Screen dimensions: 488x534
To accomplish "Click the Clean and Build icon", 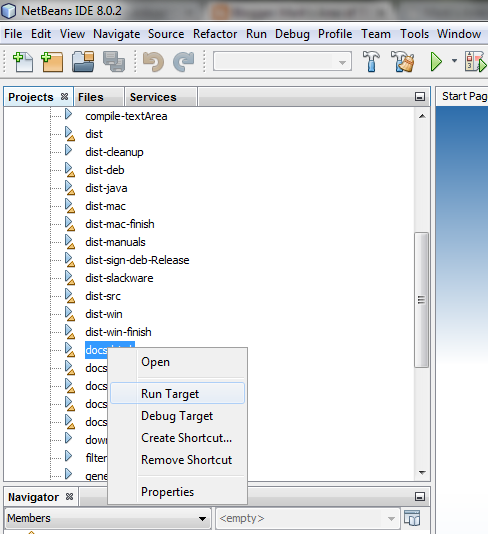I will coord(403,62).
